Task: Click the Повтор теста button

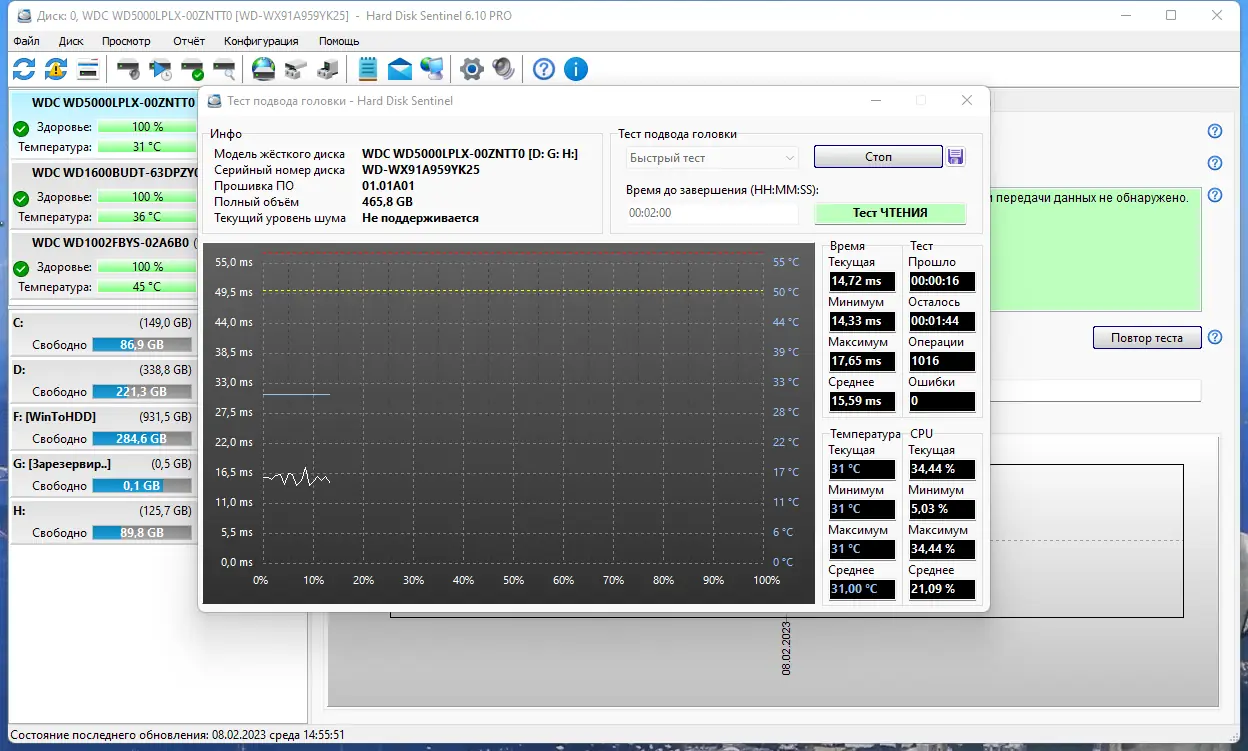Action: point(1147,338)
